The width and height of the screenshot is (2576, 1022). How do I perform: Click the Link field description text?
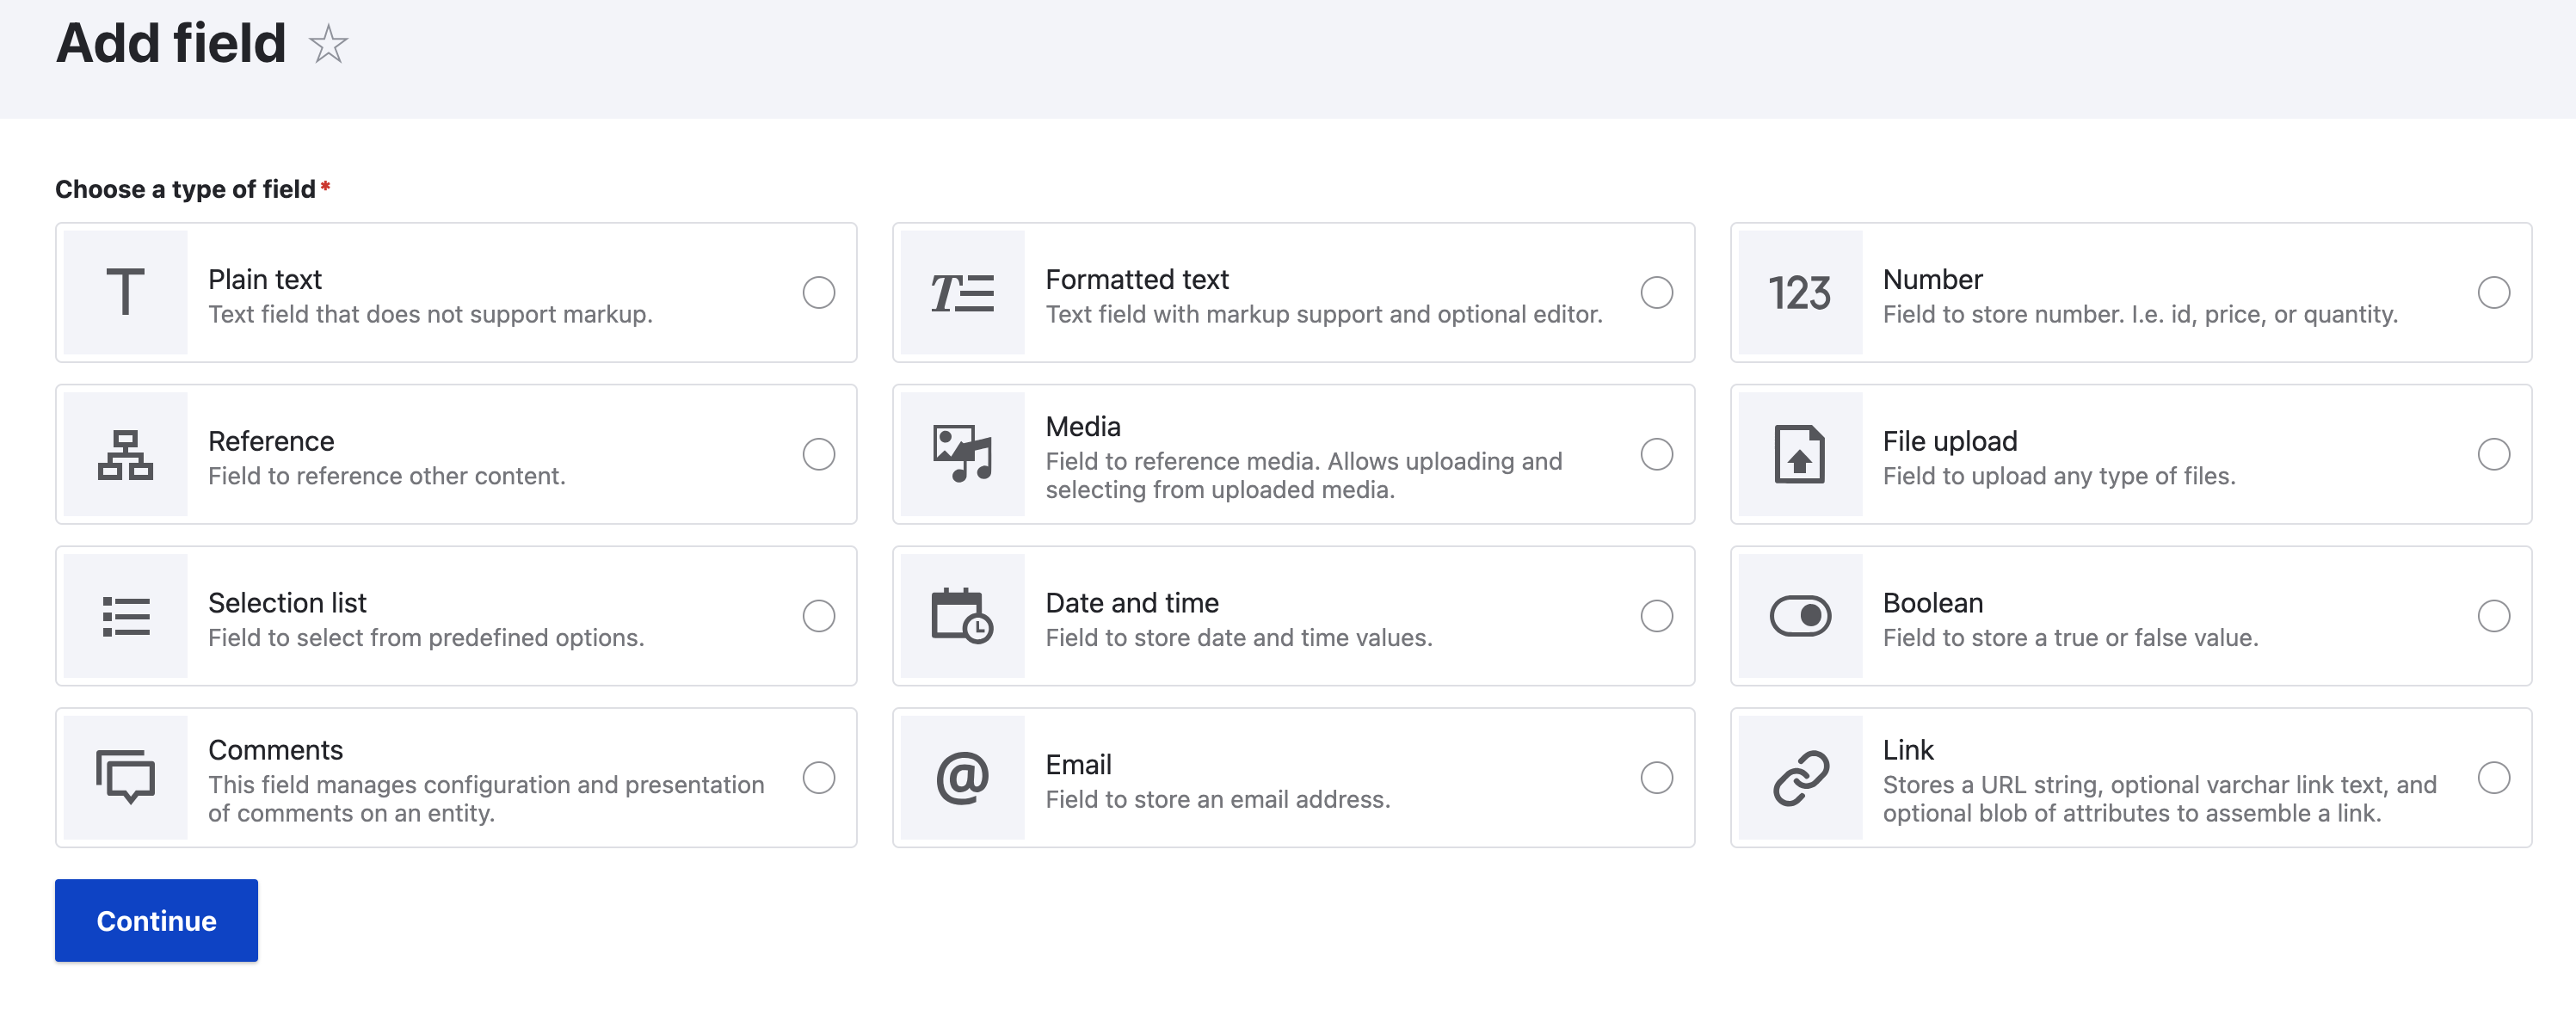tap(2158, 798)
